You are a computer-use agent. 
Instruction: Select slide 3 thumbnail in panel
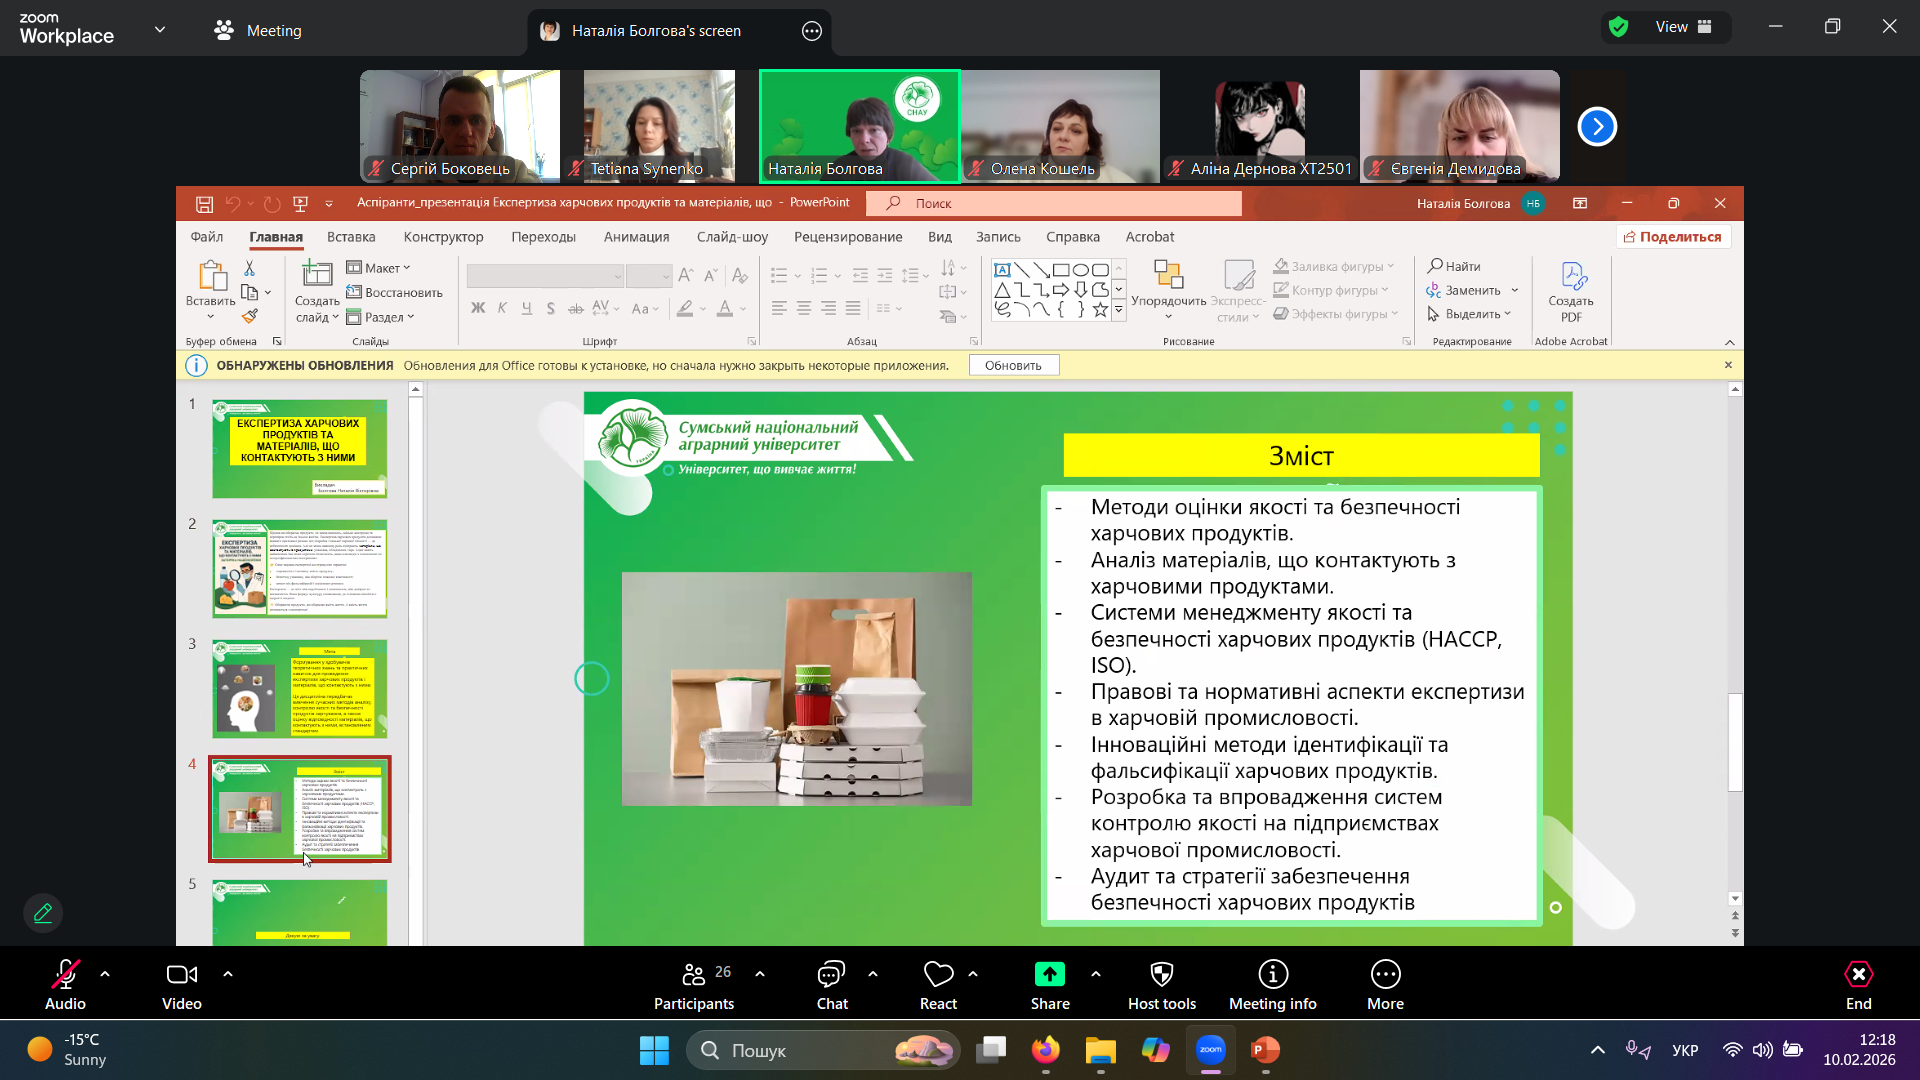(x=299, y=688)
